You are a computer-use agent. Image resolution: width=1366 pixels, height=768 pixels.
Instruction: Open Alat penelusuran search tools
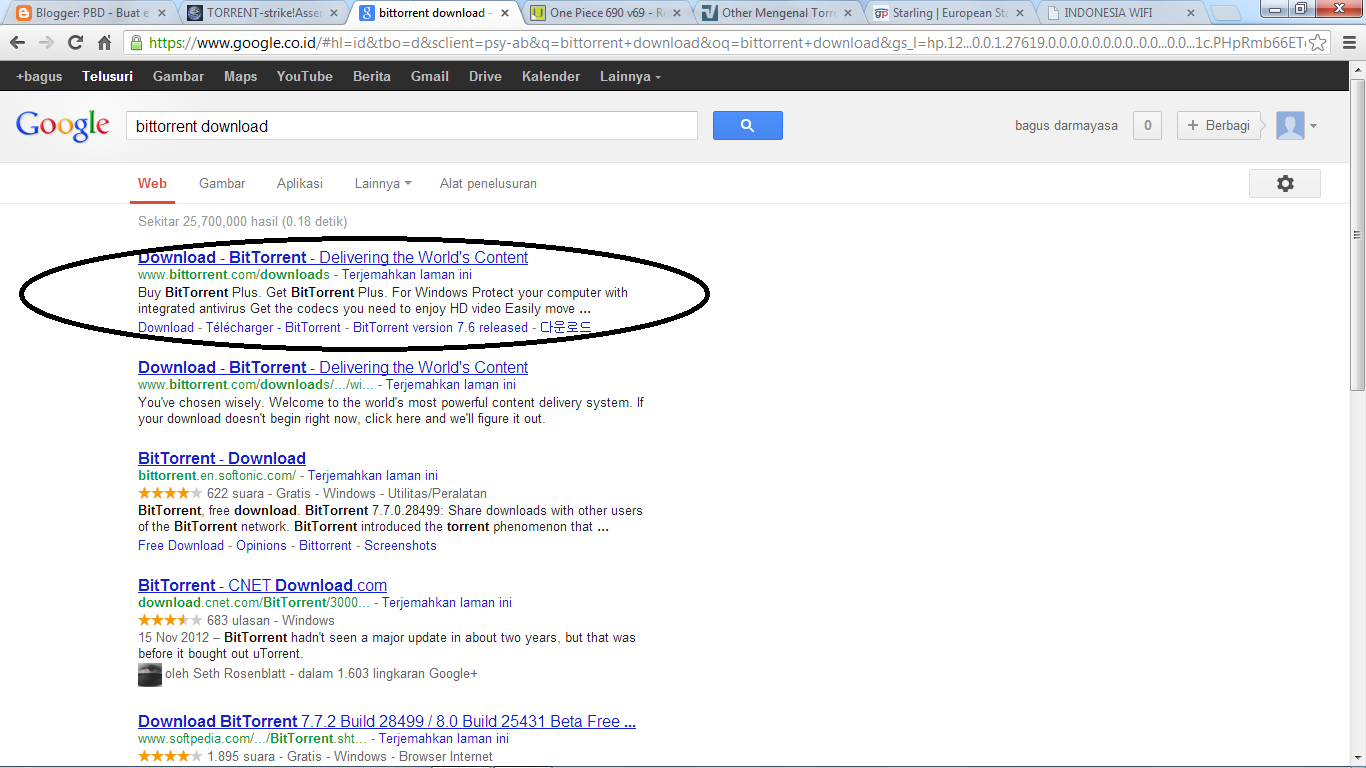[x=488, y=184]
